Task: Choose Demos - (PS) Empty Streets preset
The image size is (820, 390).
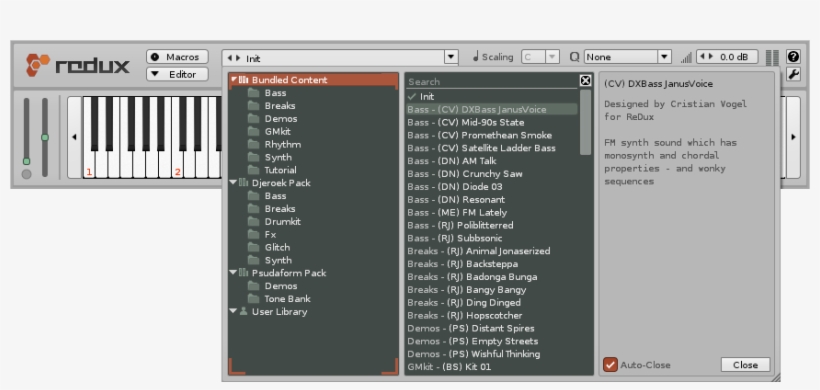Action: point(492,341)
